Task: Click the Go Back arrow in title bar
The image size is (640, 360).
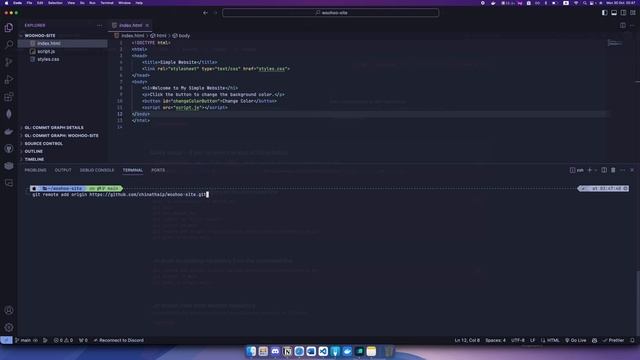Action: [x=205, y=13]
